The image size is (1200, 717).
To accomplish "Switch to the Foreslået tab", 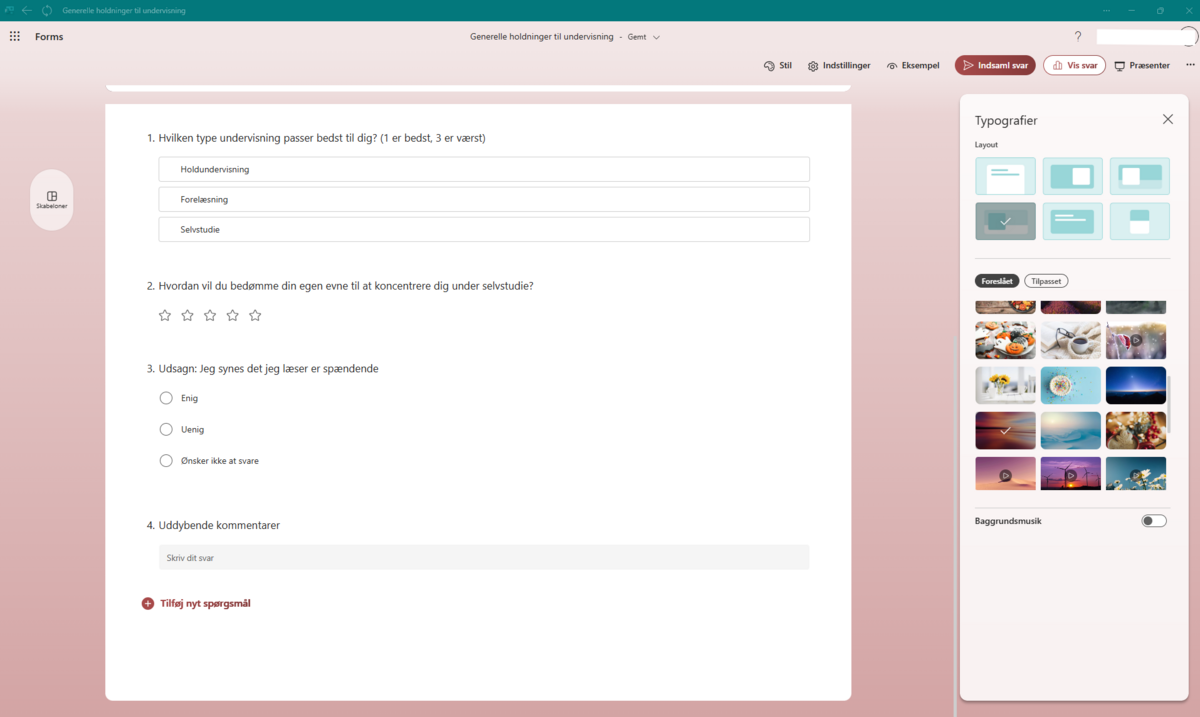I will (997, 281).
